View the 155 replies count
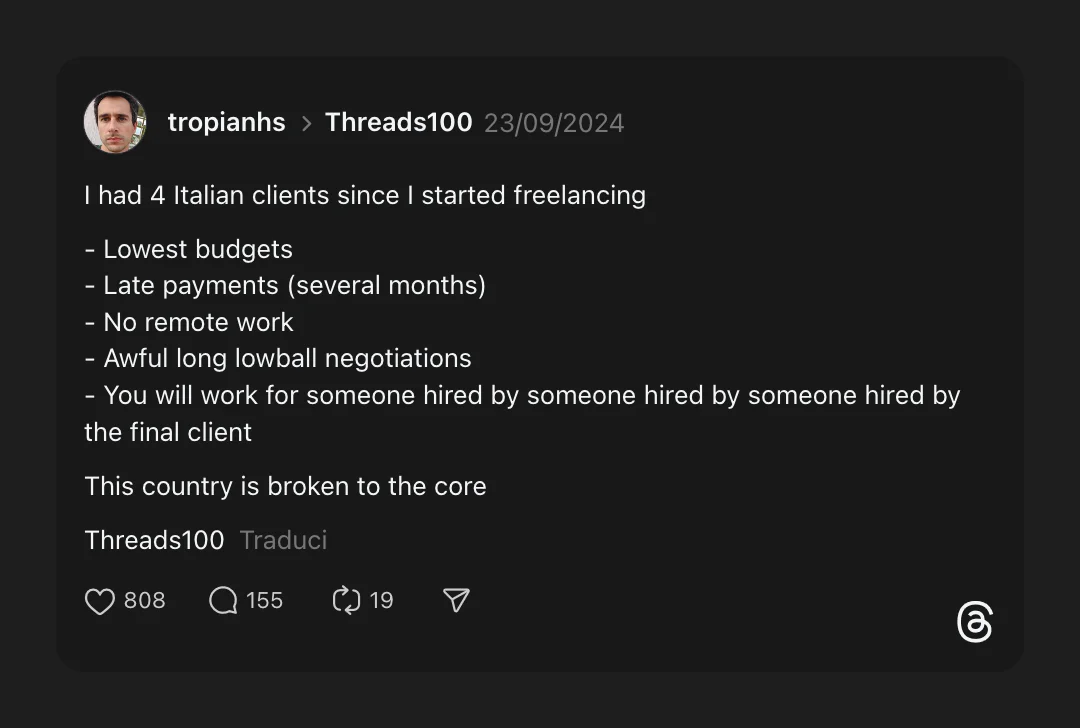The width and height of the screenshot is (1080, 728). point(265,601)
